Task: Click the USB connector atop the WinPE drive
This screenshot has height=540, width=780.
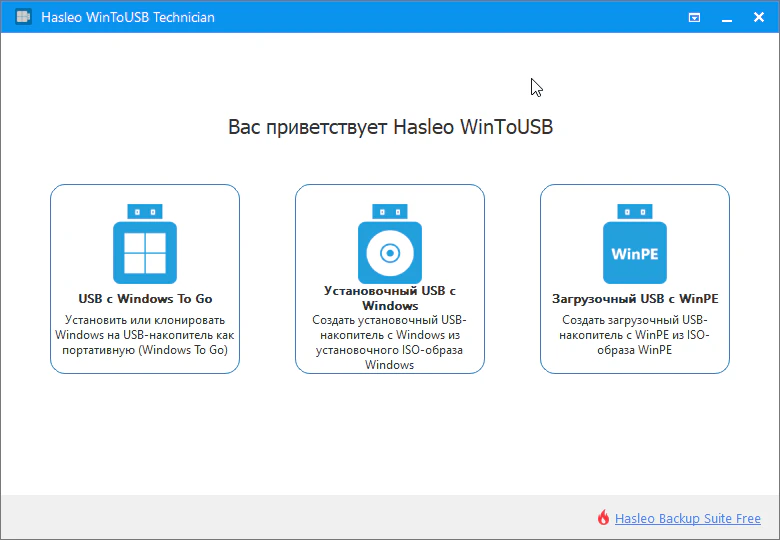Action: click(635, 212)
